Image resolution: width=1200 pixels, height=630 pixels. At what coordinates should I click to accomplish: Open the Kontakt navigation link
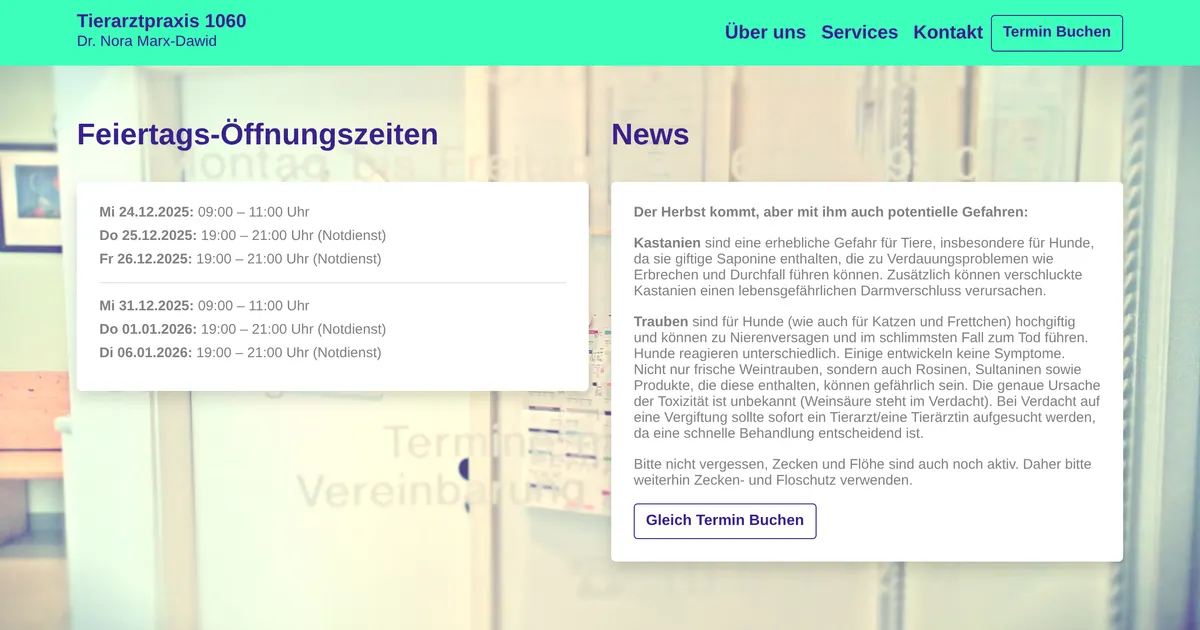(947, 32)
